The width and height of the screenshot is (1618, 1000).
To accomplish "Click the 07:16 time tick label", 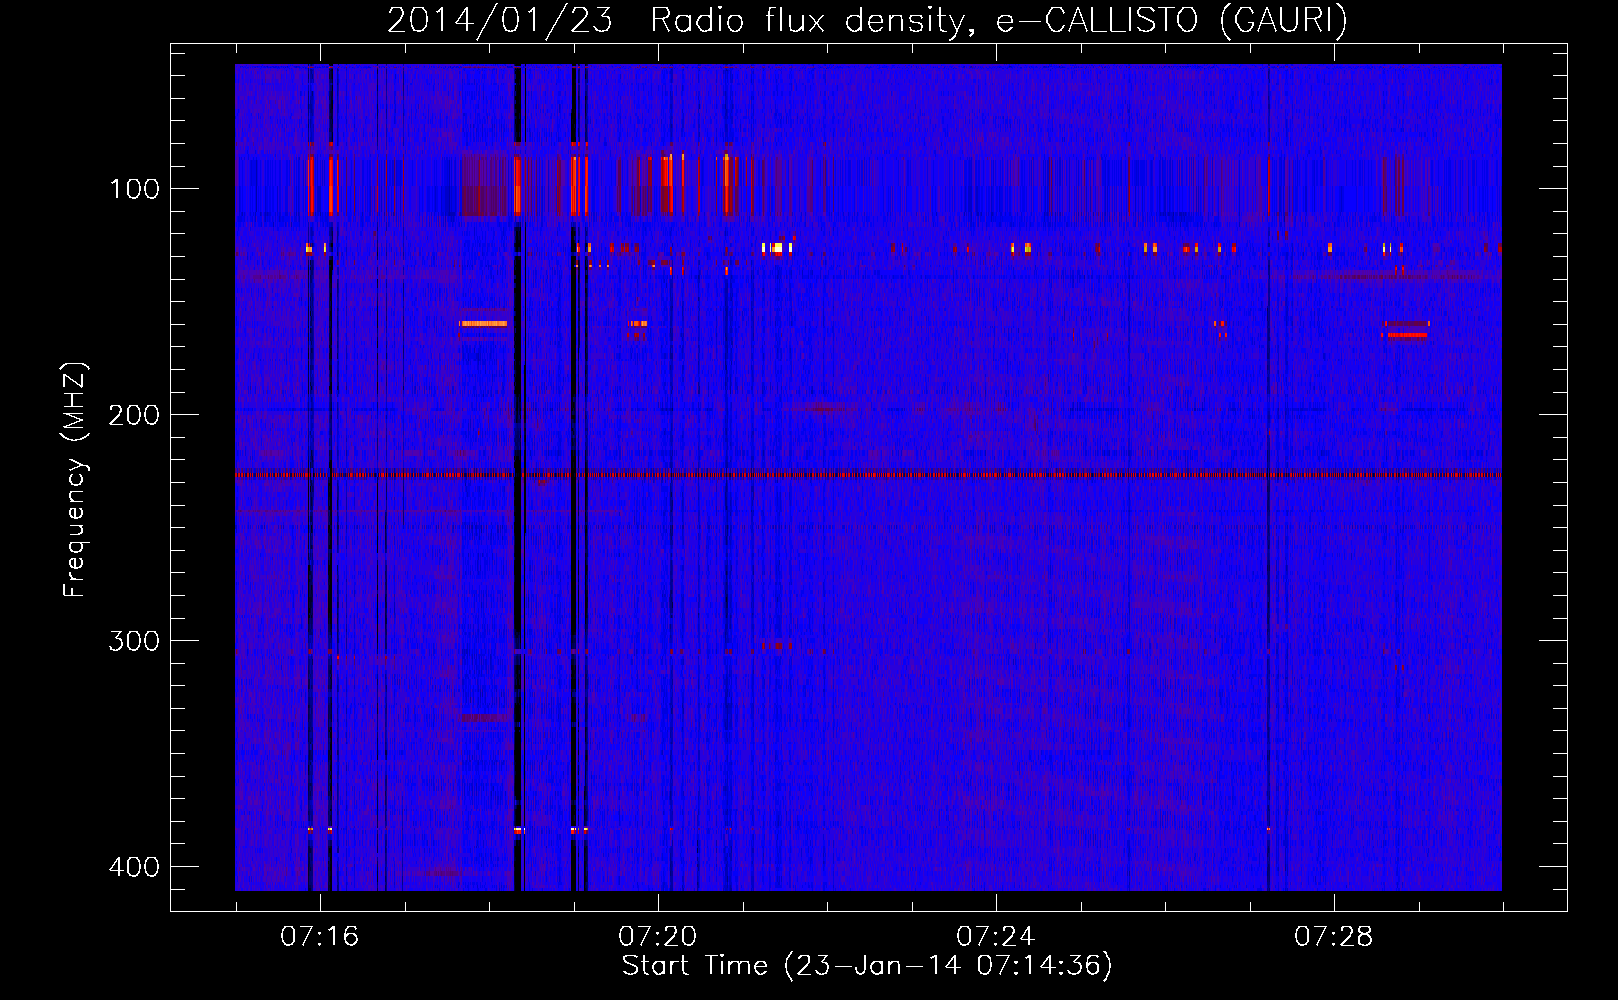I will tap(319, 937).
